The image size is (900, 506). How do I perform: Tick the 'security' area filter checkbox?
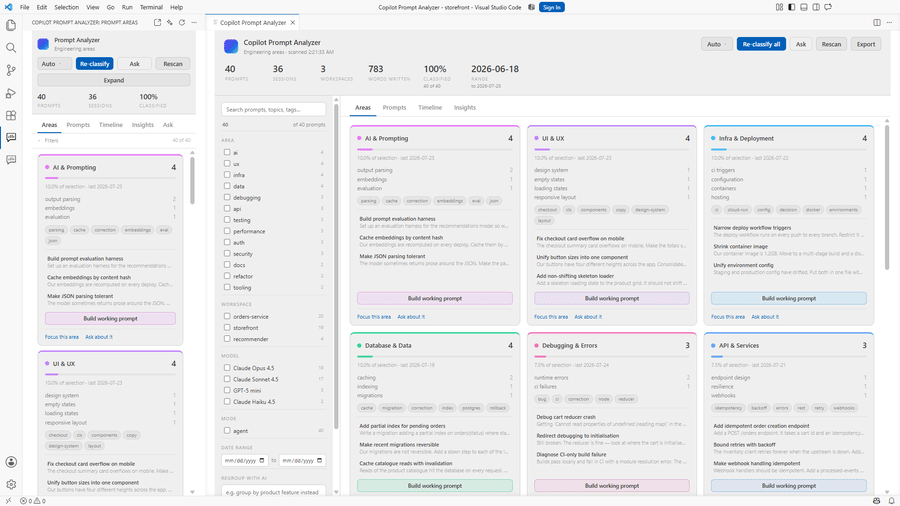[x=227, y=254]
